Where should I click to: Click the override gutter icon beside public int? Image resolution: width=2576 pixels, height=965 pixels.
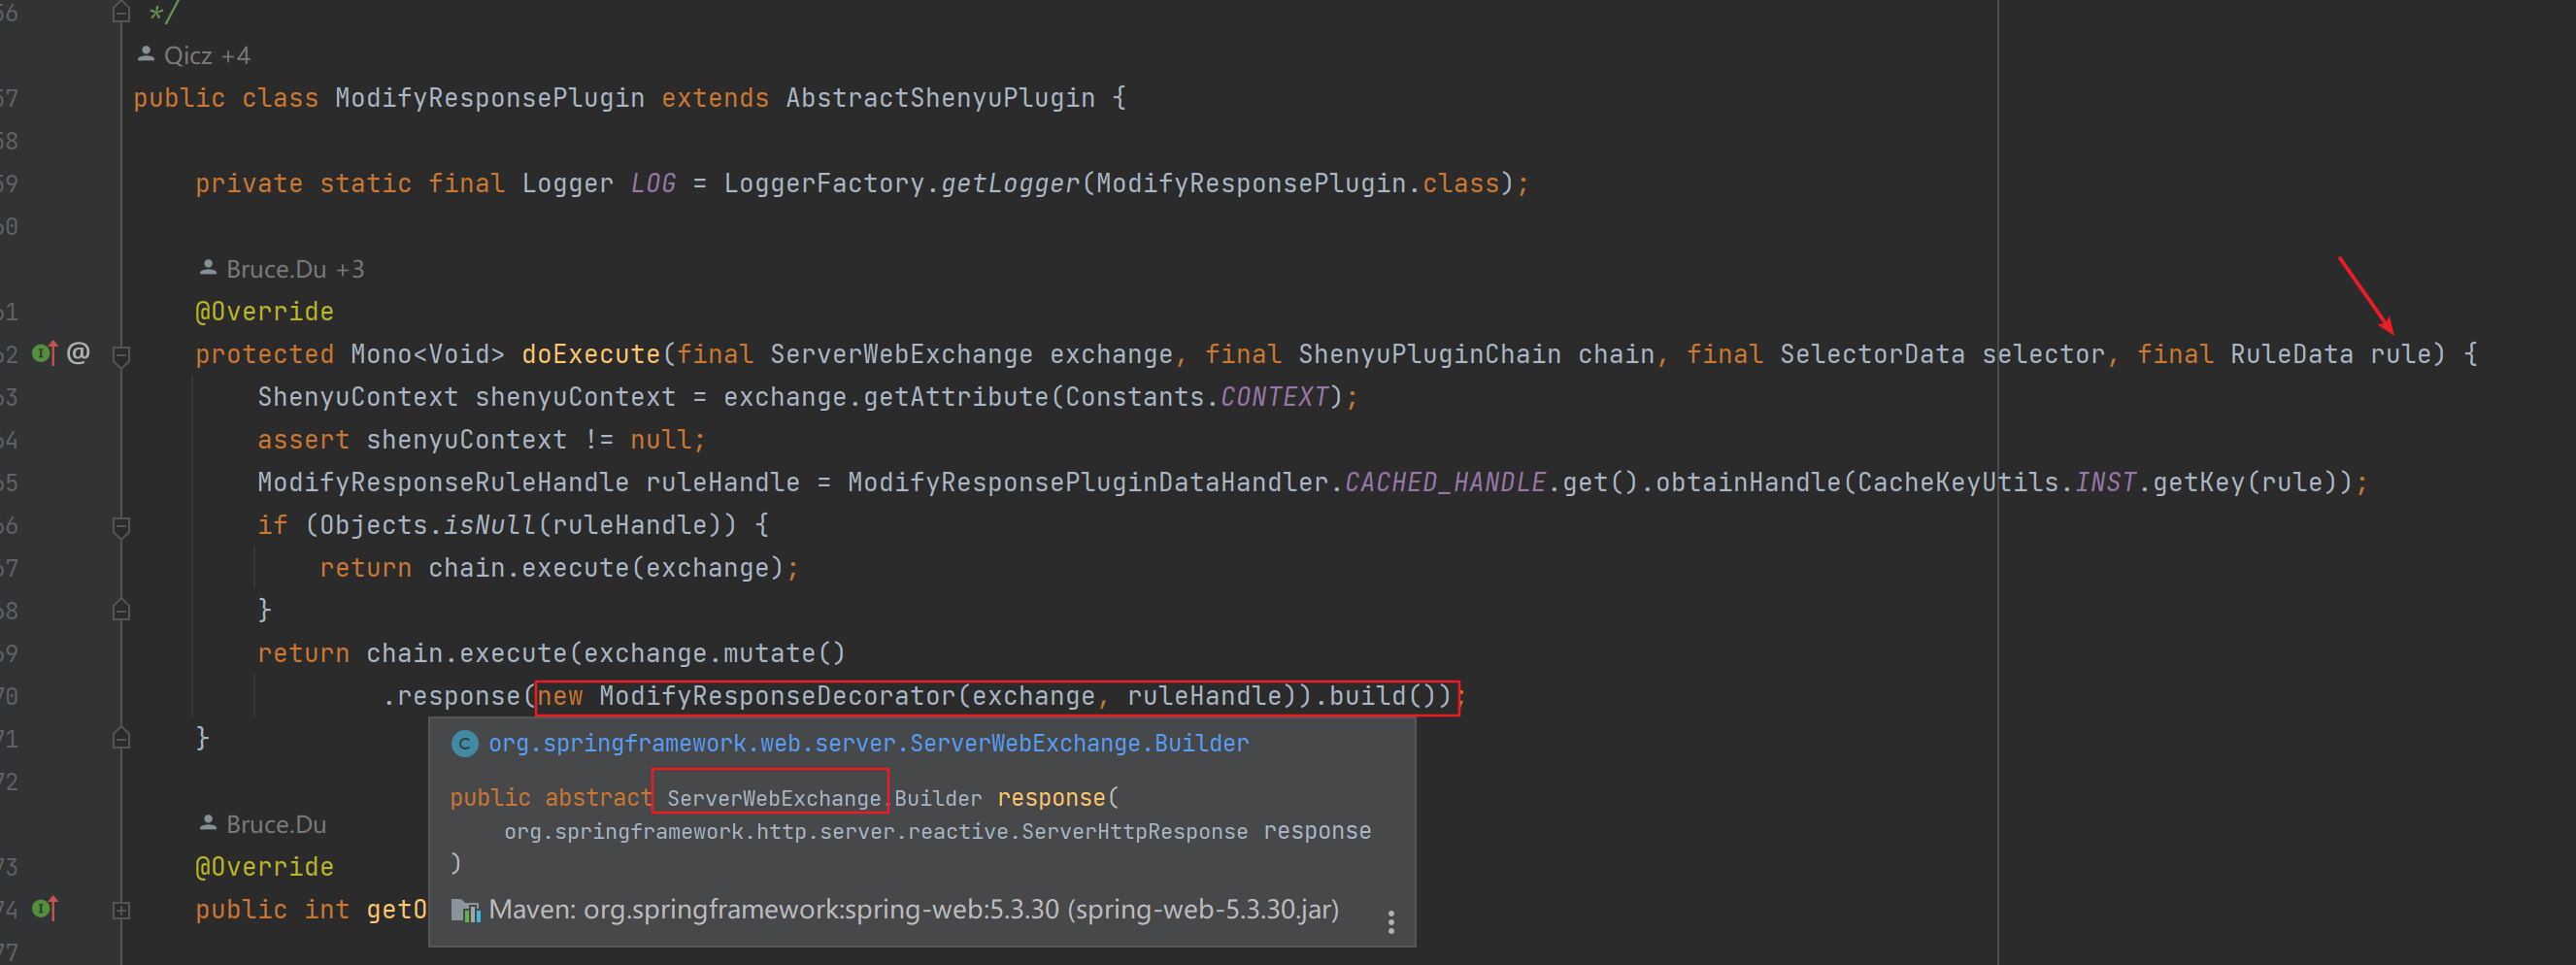pyautogui.click(x=44, y=909)
